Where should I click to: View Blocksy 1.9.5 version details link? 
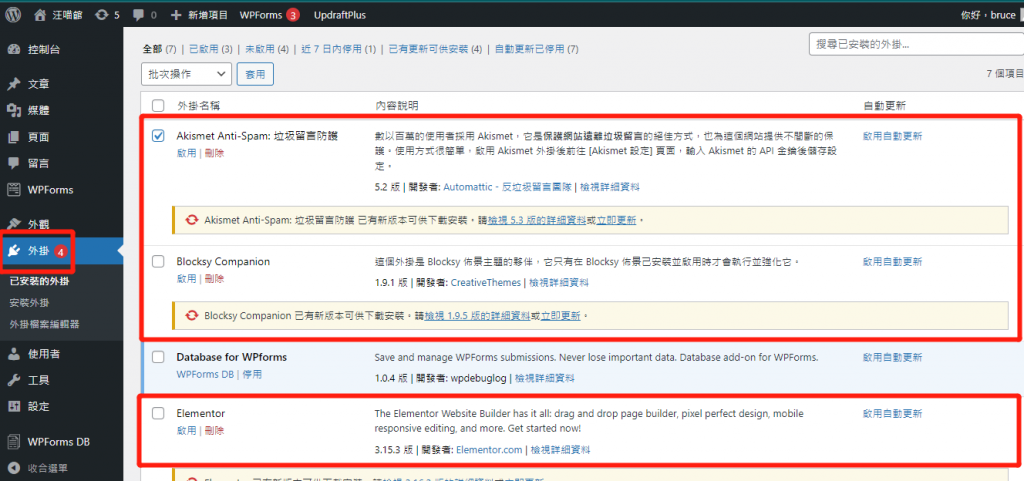coord(477,316)
